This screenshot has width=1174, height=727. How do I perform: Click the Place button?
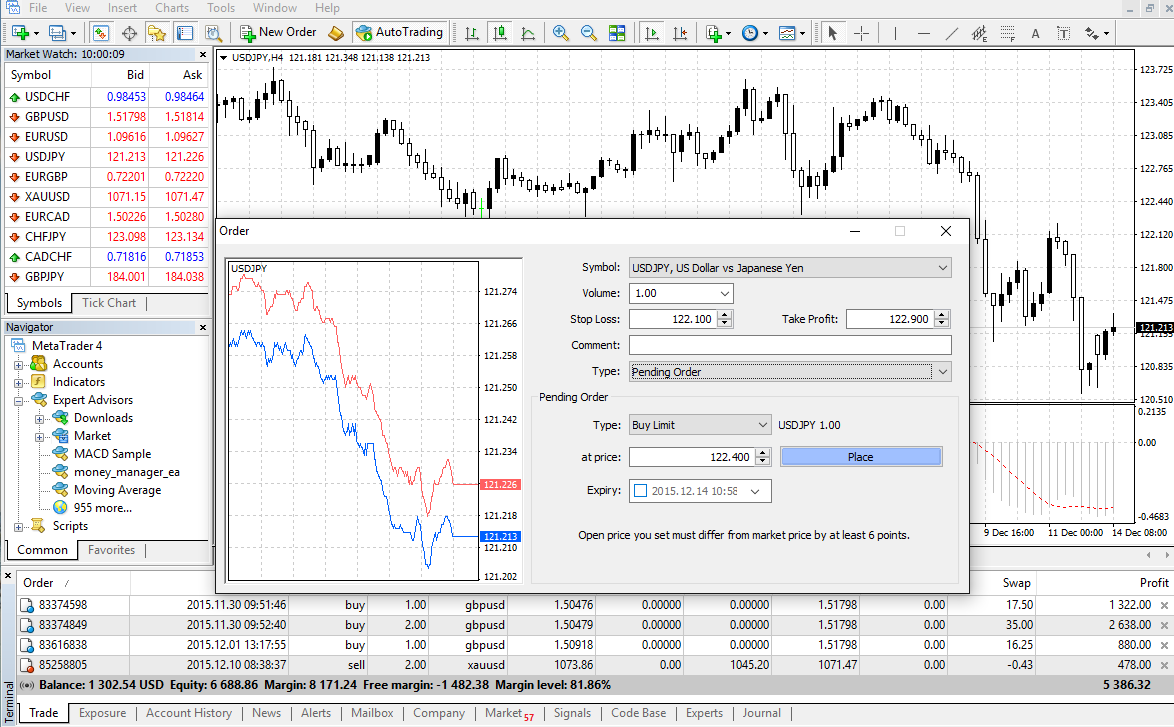click(860, 457)
